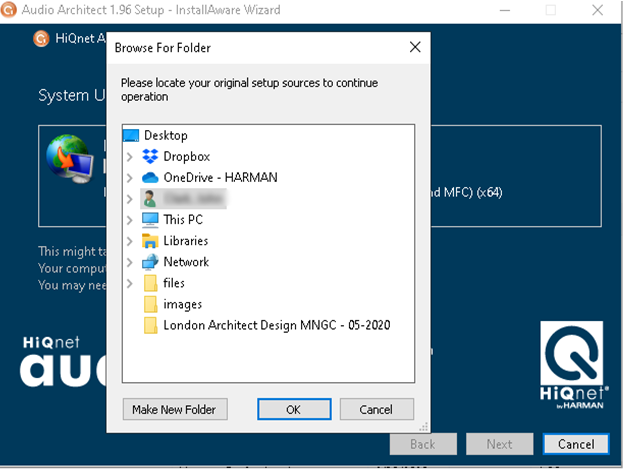The height and width of the screenshot is (470, 625).
Task: Click the Libraries folder icon
Action: pos(150,241)
